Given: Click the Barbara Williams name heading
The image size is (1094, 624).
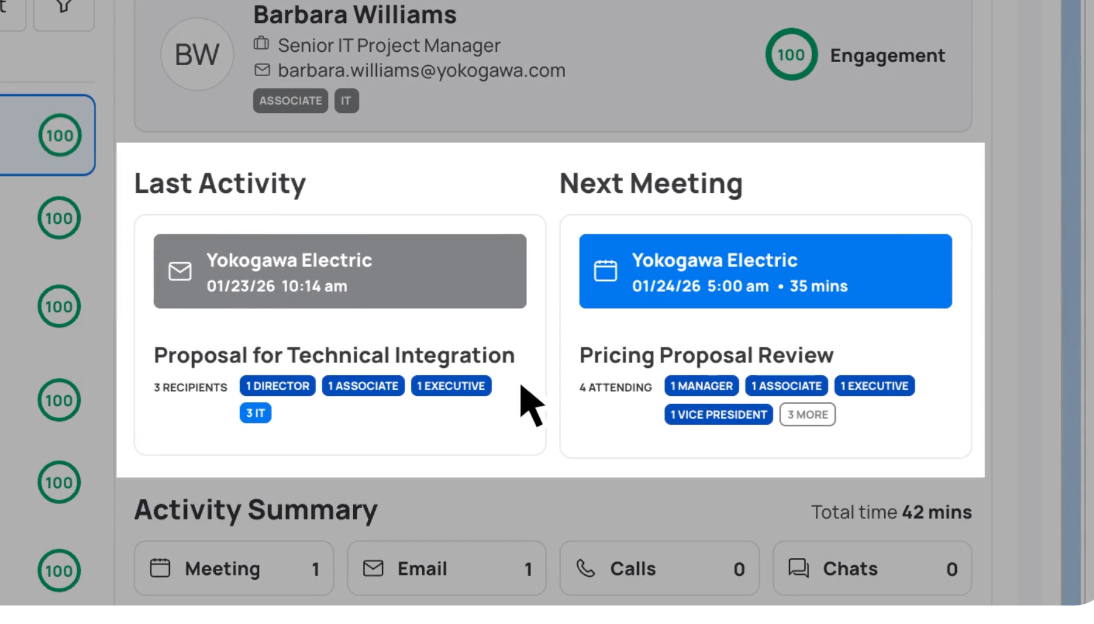Looking at the screenshot, I should (x=354, y=15).
